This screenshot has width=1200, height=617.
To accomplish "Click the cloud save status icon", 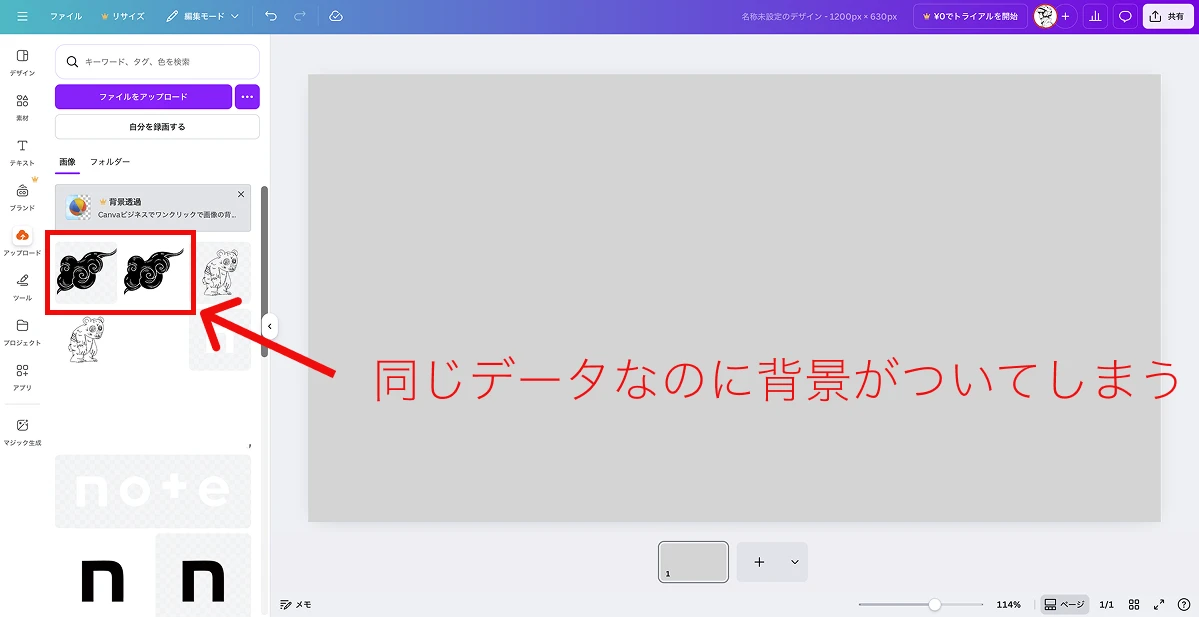I will pos(336,17).
